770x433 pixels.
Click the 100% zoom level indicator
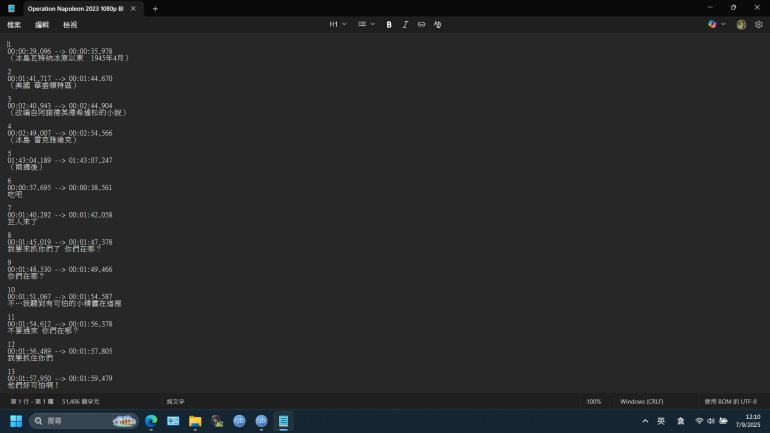pos(594,402)
